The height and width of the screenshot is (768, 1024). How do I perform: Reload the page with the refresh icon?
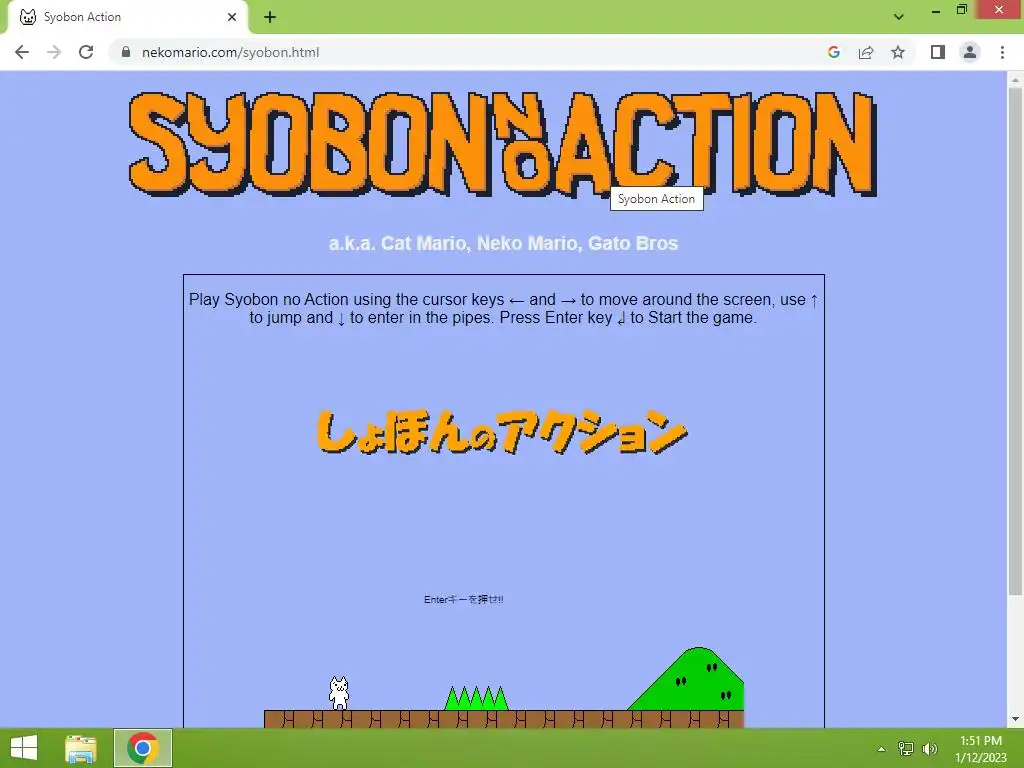[86, 52]
